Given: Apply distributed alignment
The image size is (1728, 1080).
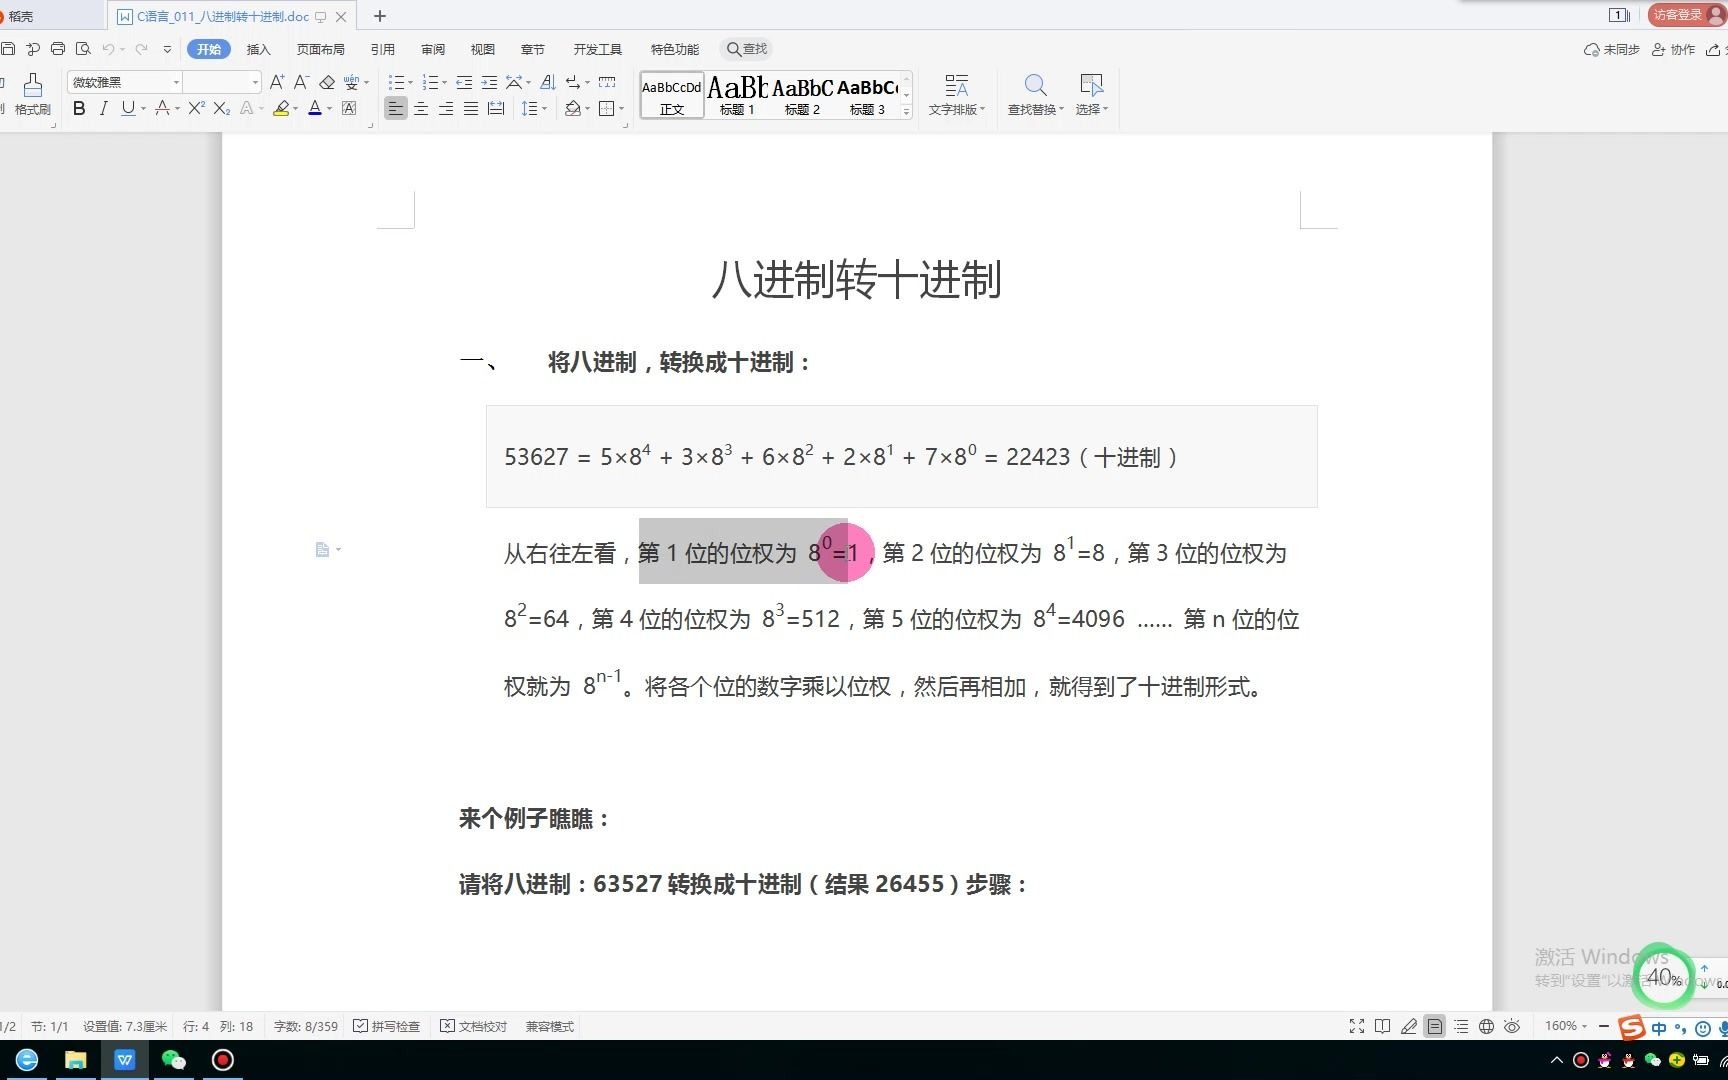Looking at the screenshot, I should [495, 109].
